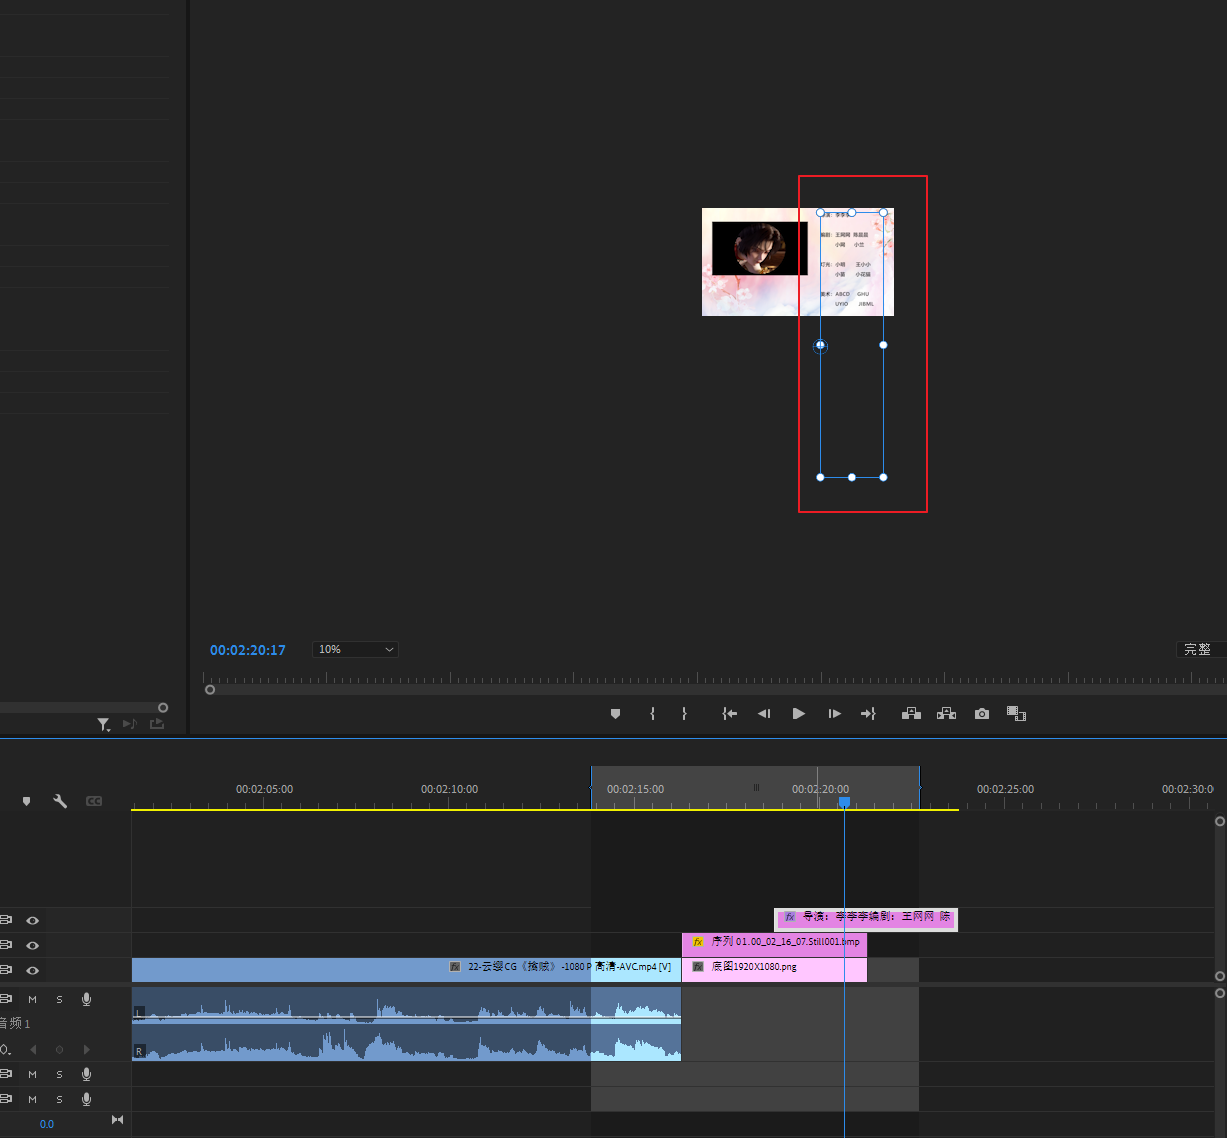Click the program monitor zoom scroll bar handle
This screenshot has width=1227, height=1138.
pos(210,689)
